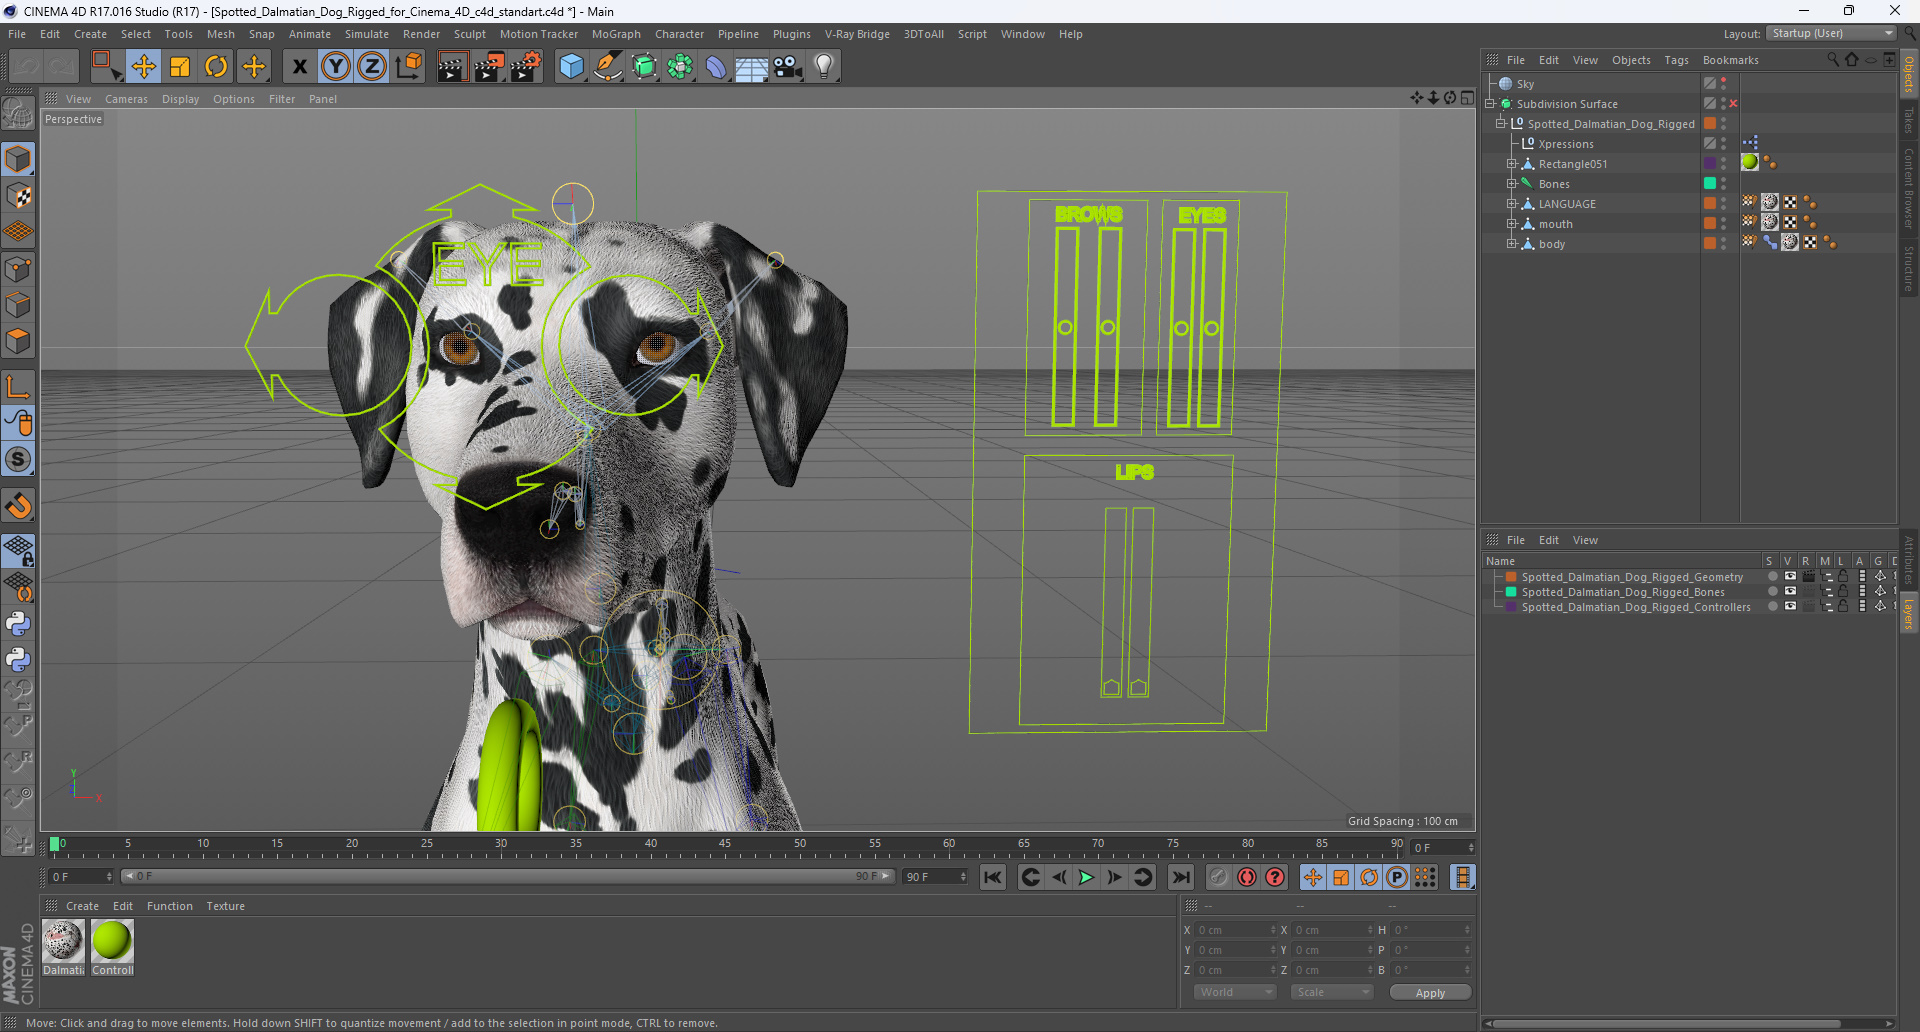Click Make Editable icon in left toolbar
This screenshot has width=1920, height=1032.
(x=18, y=114)
